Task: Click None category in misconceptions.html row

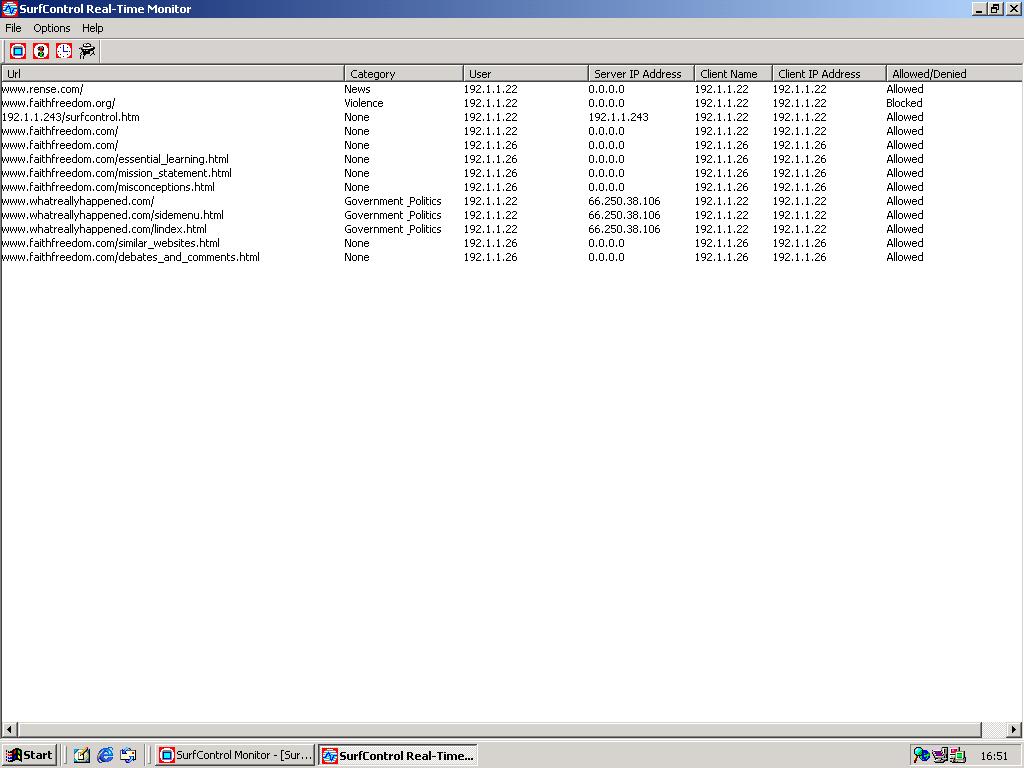Action: pyautogui.click(x=357, y=187)
